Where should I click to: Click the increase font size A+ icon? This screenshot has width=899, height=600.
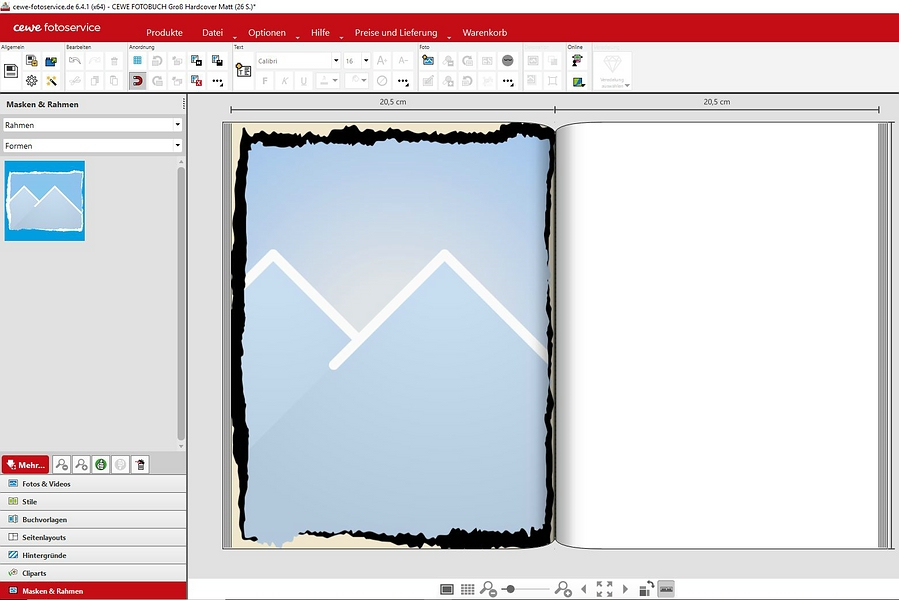pos(381,60)
